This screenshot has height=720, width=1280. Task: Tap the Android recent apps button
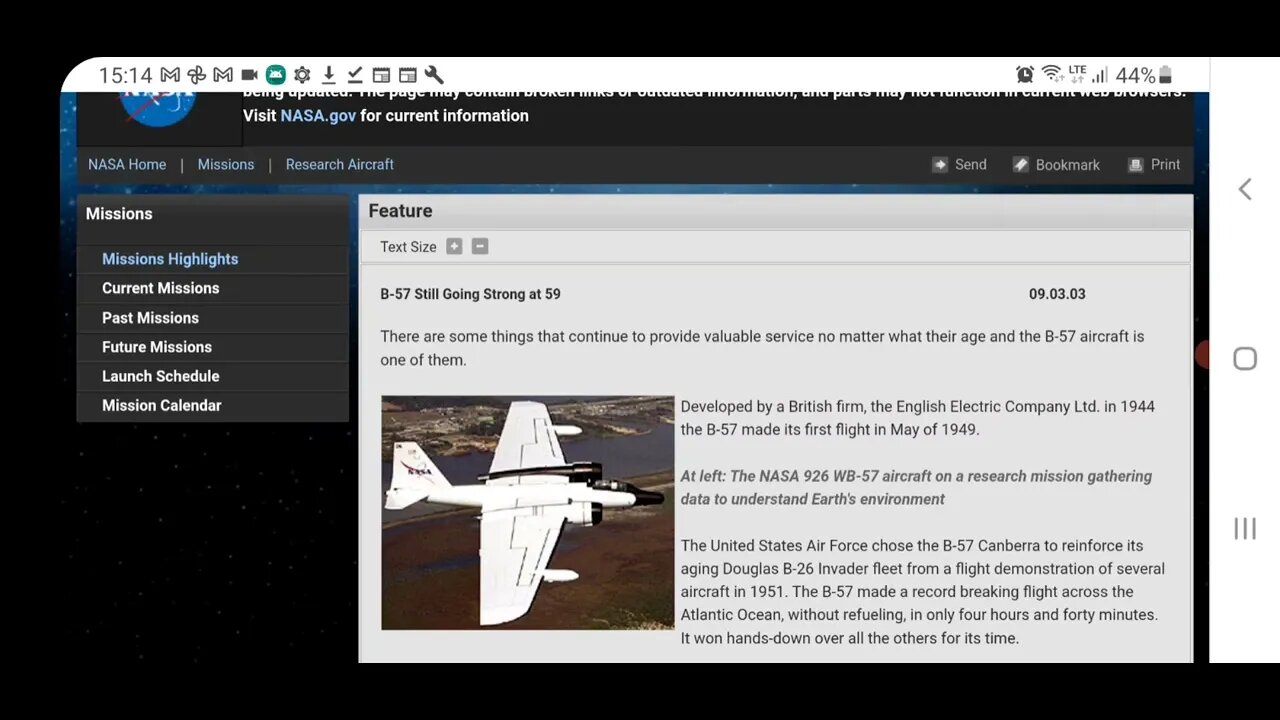click(x=1245, y=529)
